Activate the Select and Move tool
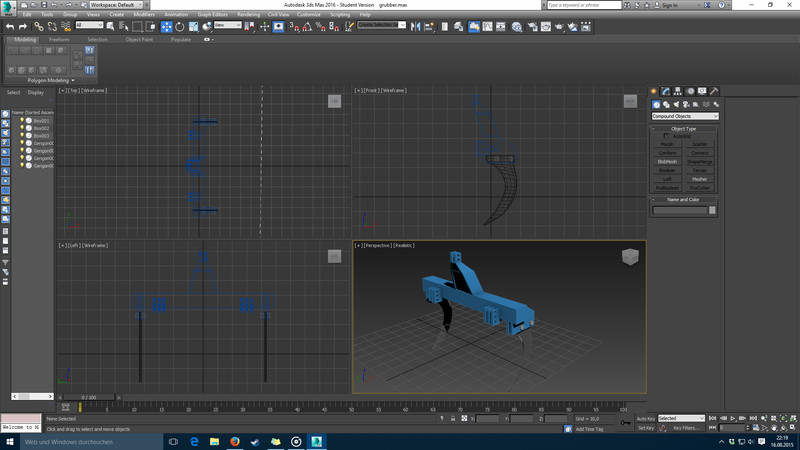 tap(166, 26)
